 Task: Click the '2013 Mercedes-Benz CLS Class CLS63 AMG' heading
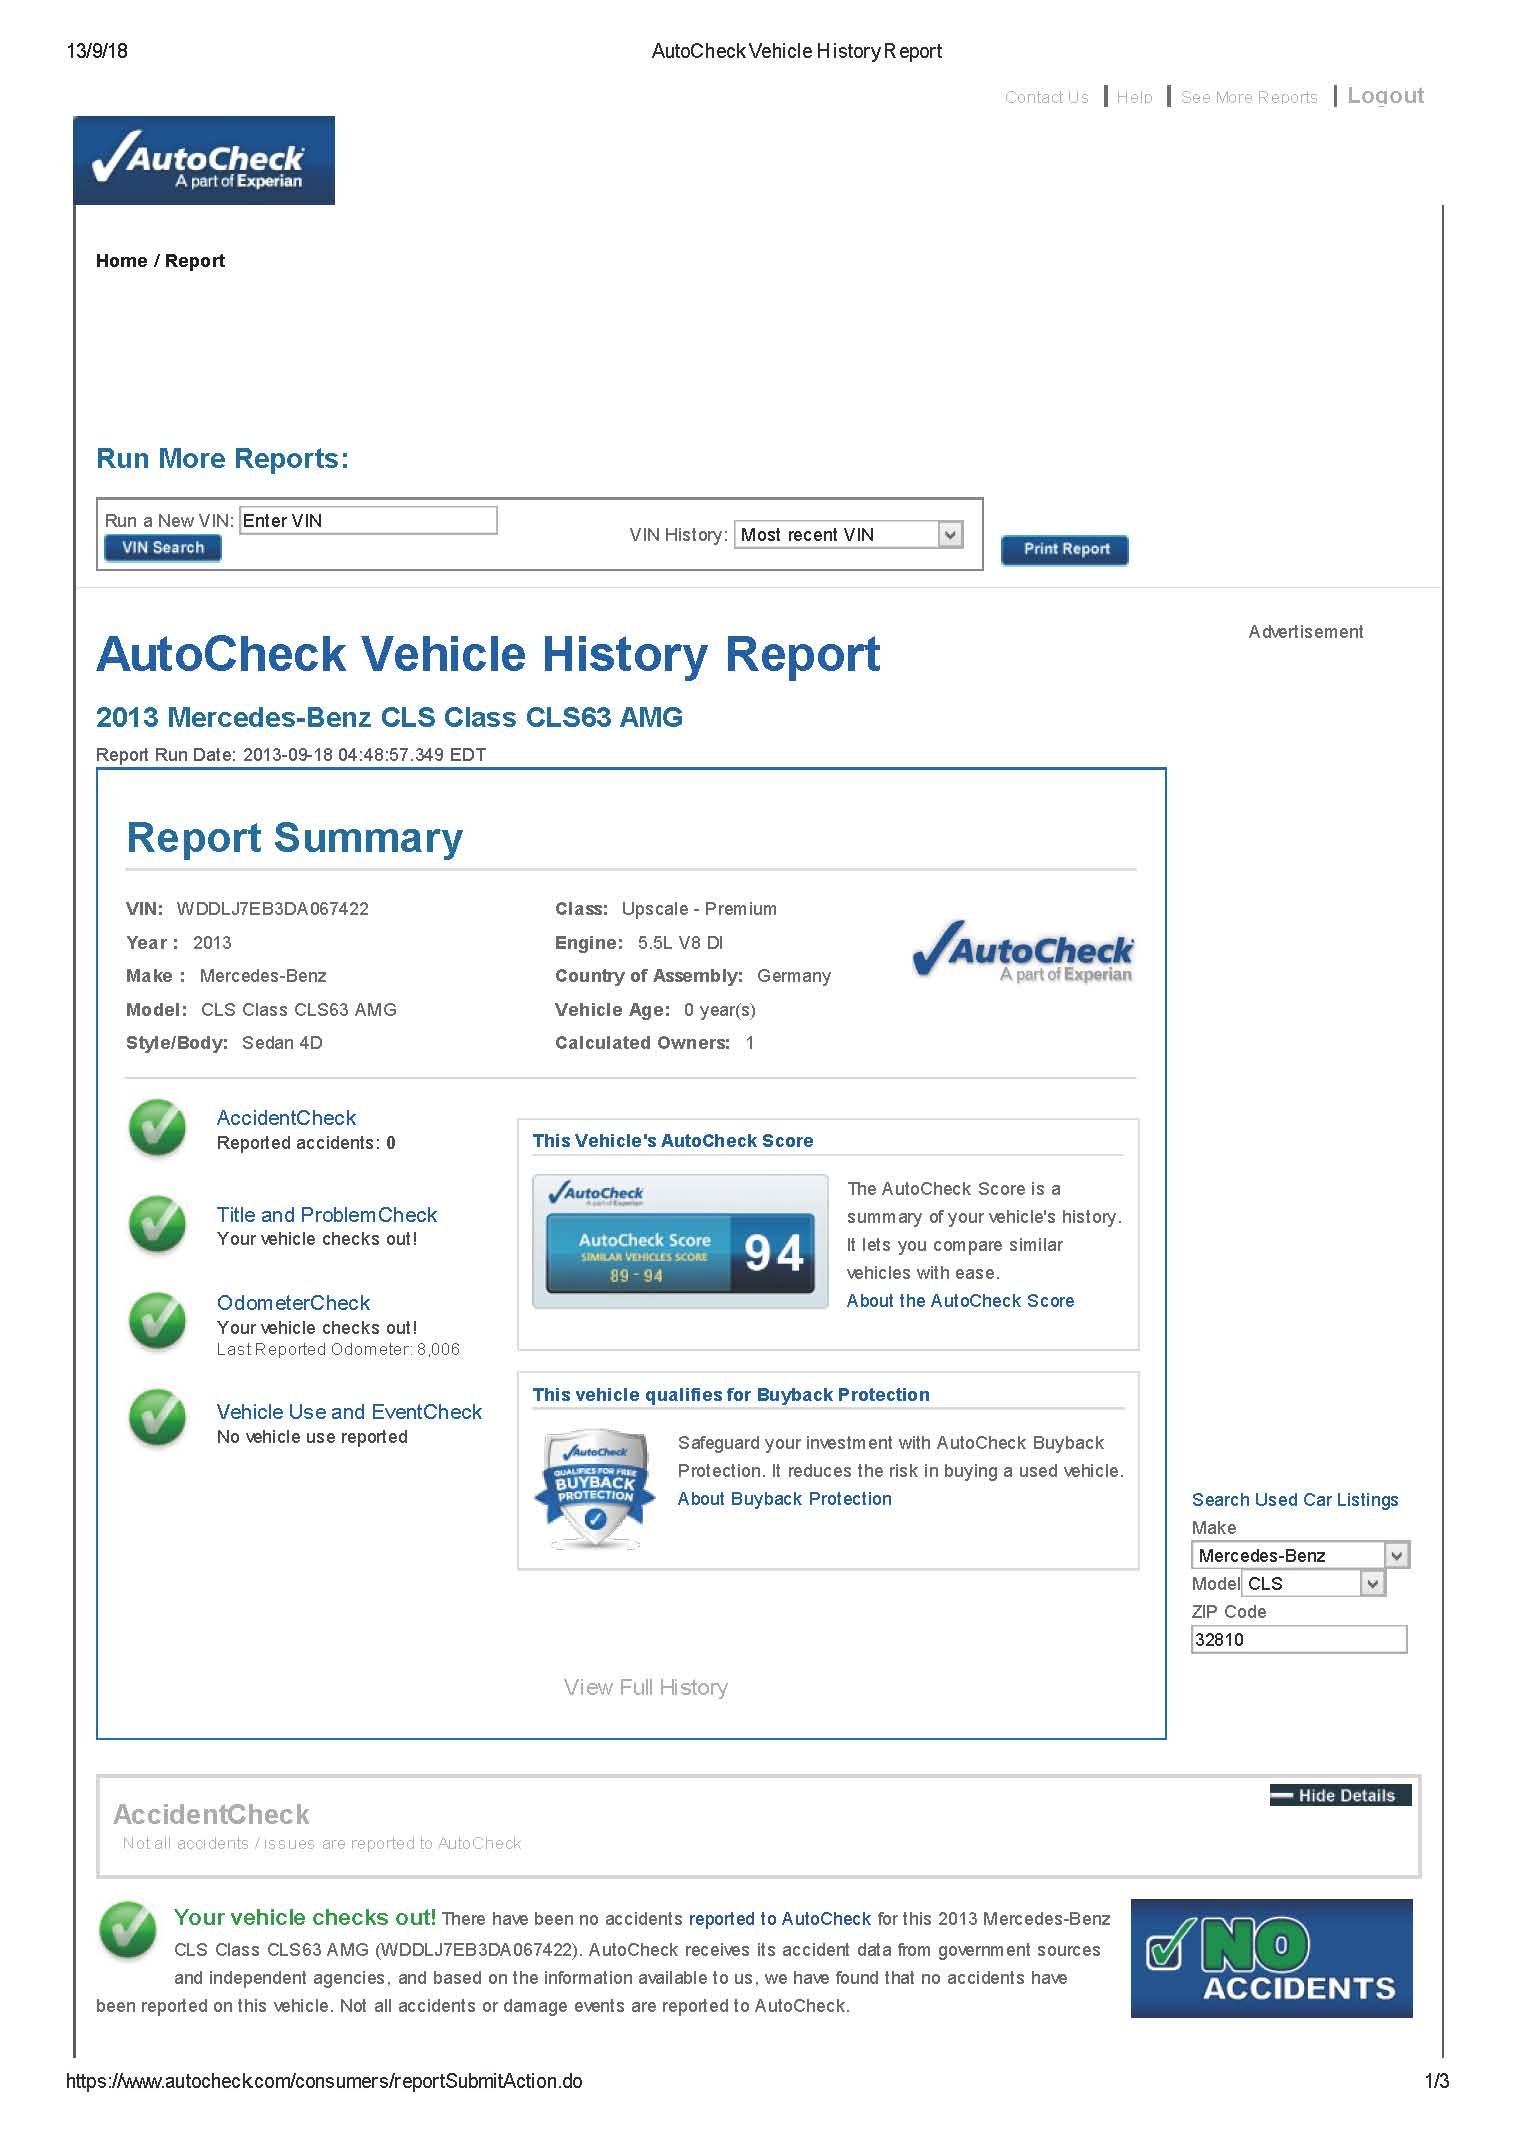(389, 718)
